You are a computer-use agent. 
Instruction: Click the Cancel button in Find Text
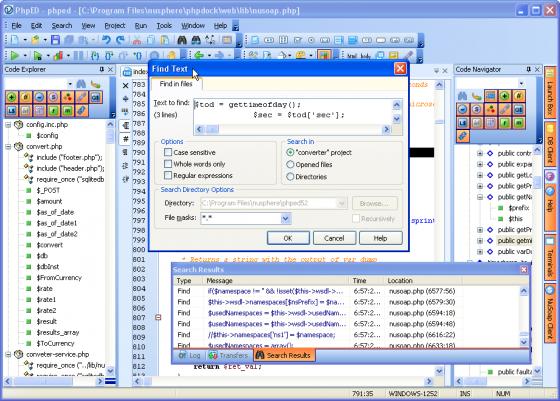[334, 238]
